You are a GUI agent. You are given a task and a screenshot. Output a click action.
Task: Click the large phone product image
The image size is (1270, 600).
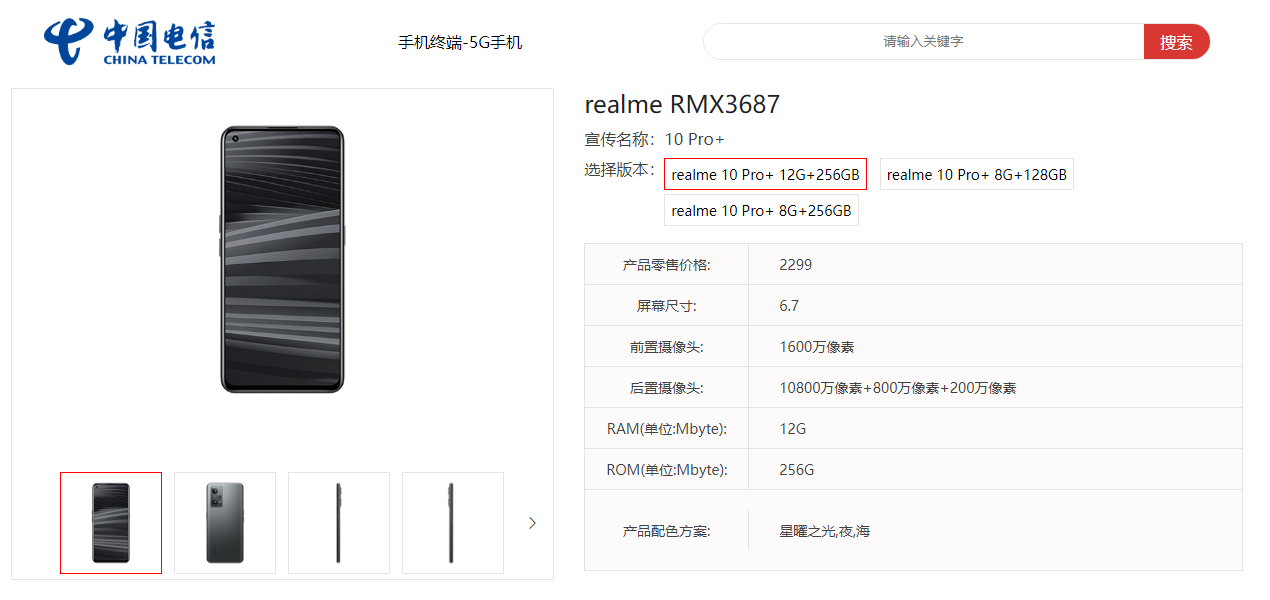282,259
